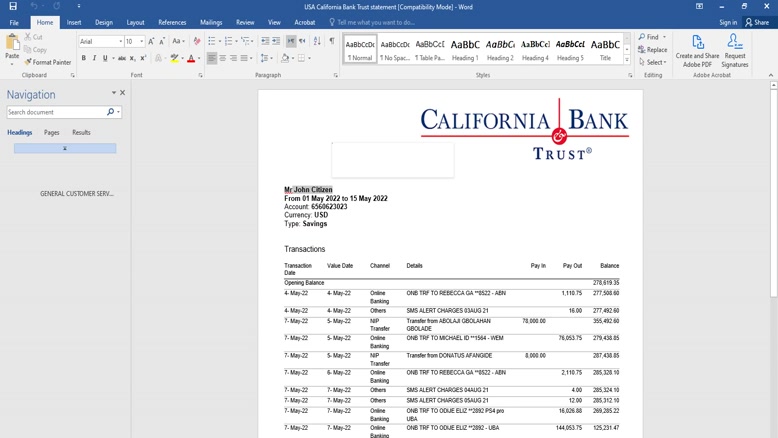Click the Clear All Formatting icon
This screenshot has height=438, width=778.
(196, 41)
